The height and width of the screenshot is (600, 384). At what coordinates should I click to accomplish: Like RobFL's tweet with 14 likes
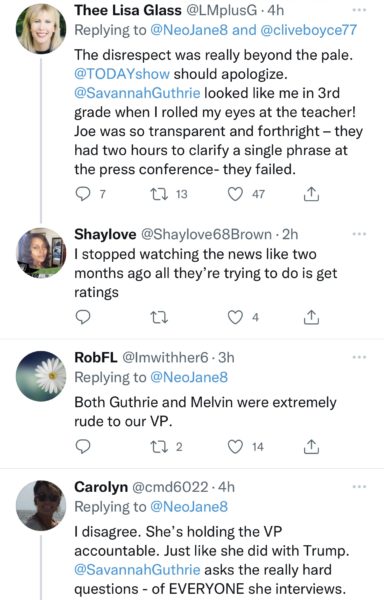click(235, 447)
